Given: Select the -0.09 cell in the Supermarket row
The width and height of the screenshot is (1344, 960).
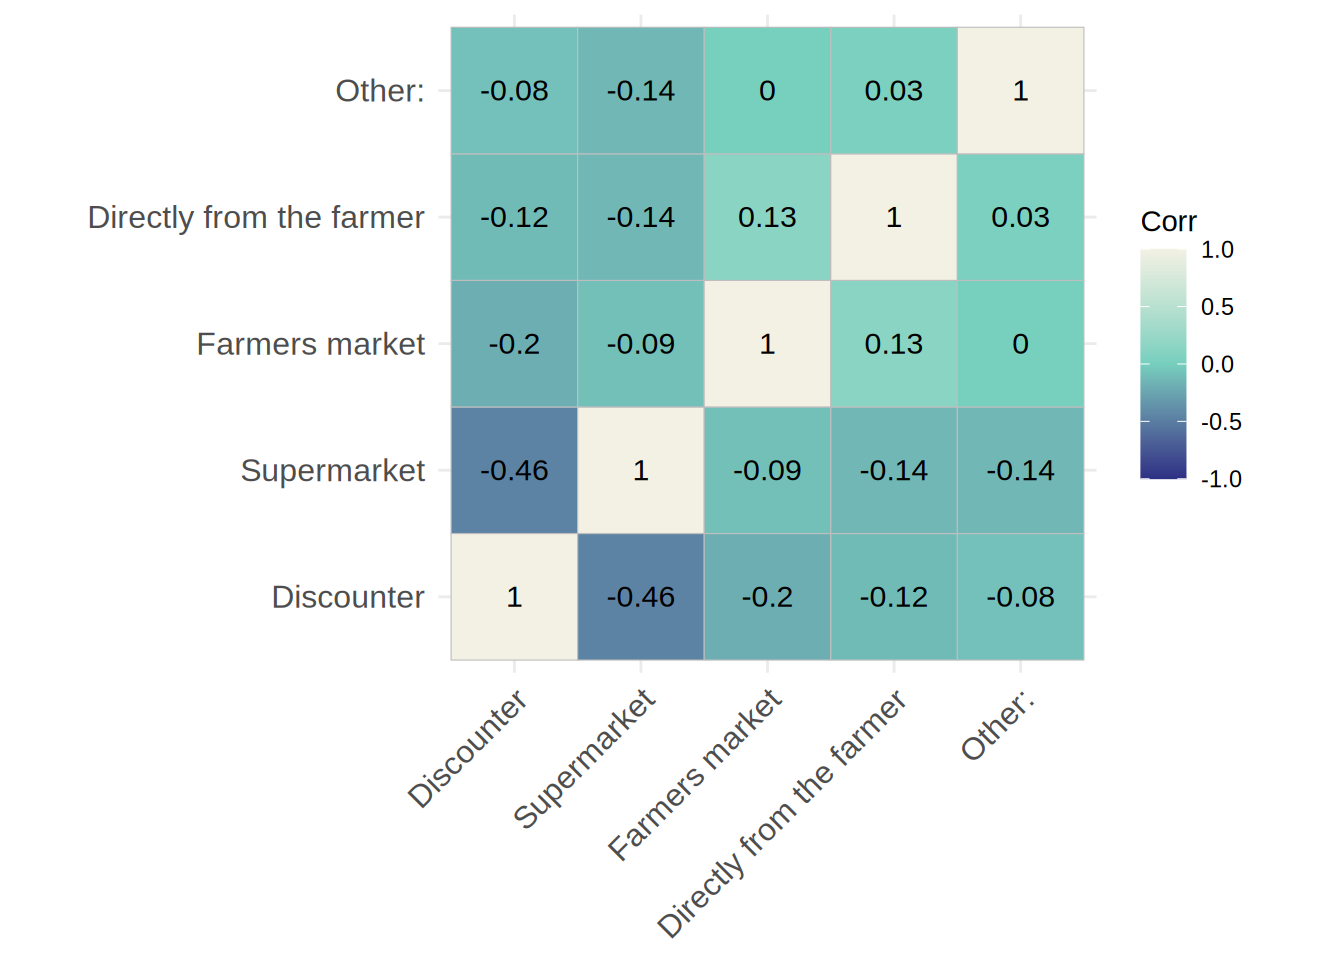Looking at the screenshot, I should (x=767, y=470).
